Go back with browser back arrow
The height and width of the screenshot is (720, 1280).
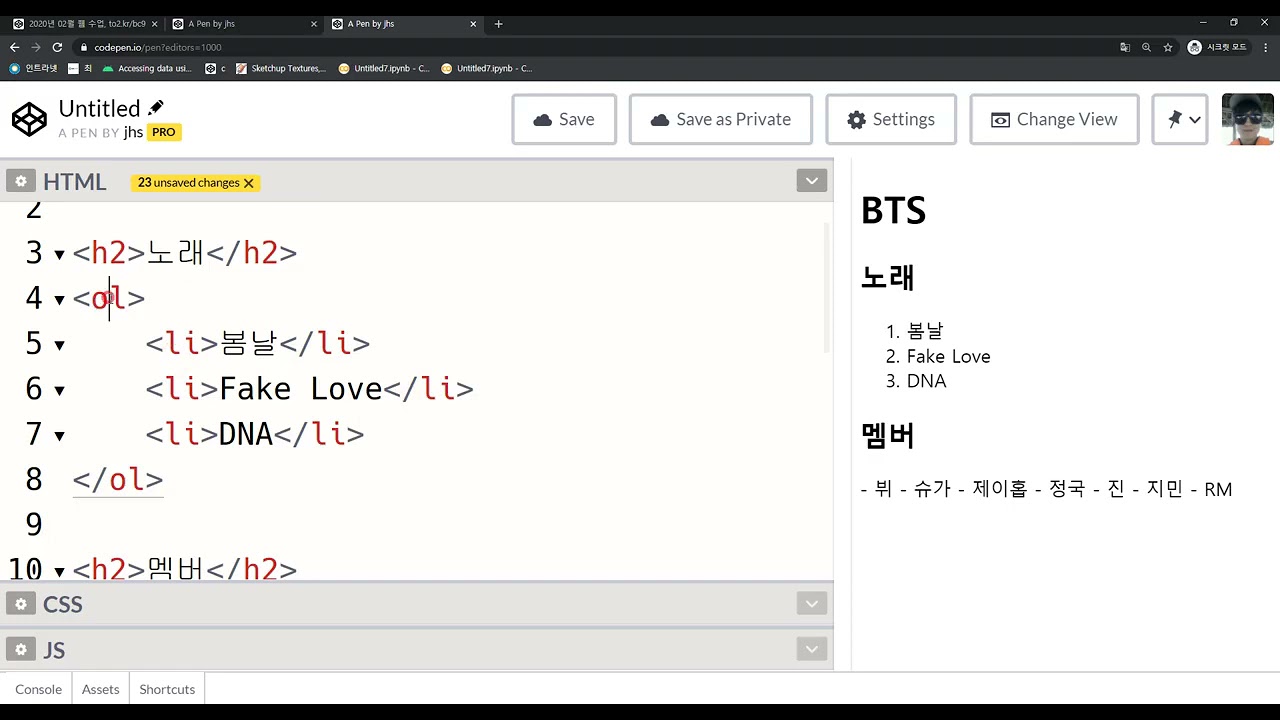pos(14,47)
